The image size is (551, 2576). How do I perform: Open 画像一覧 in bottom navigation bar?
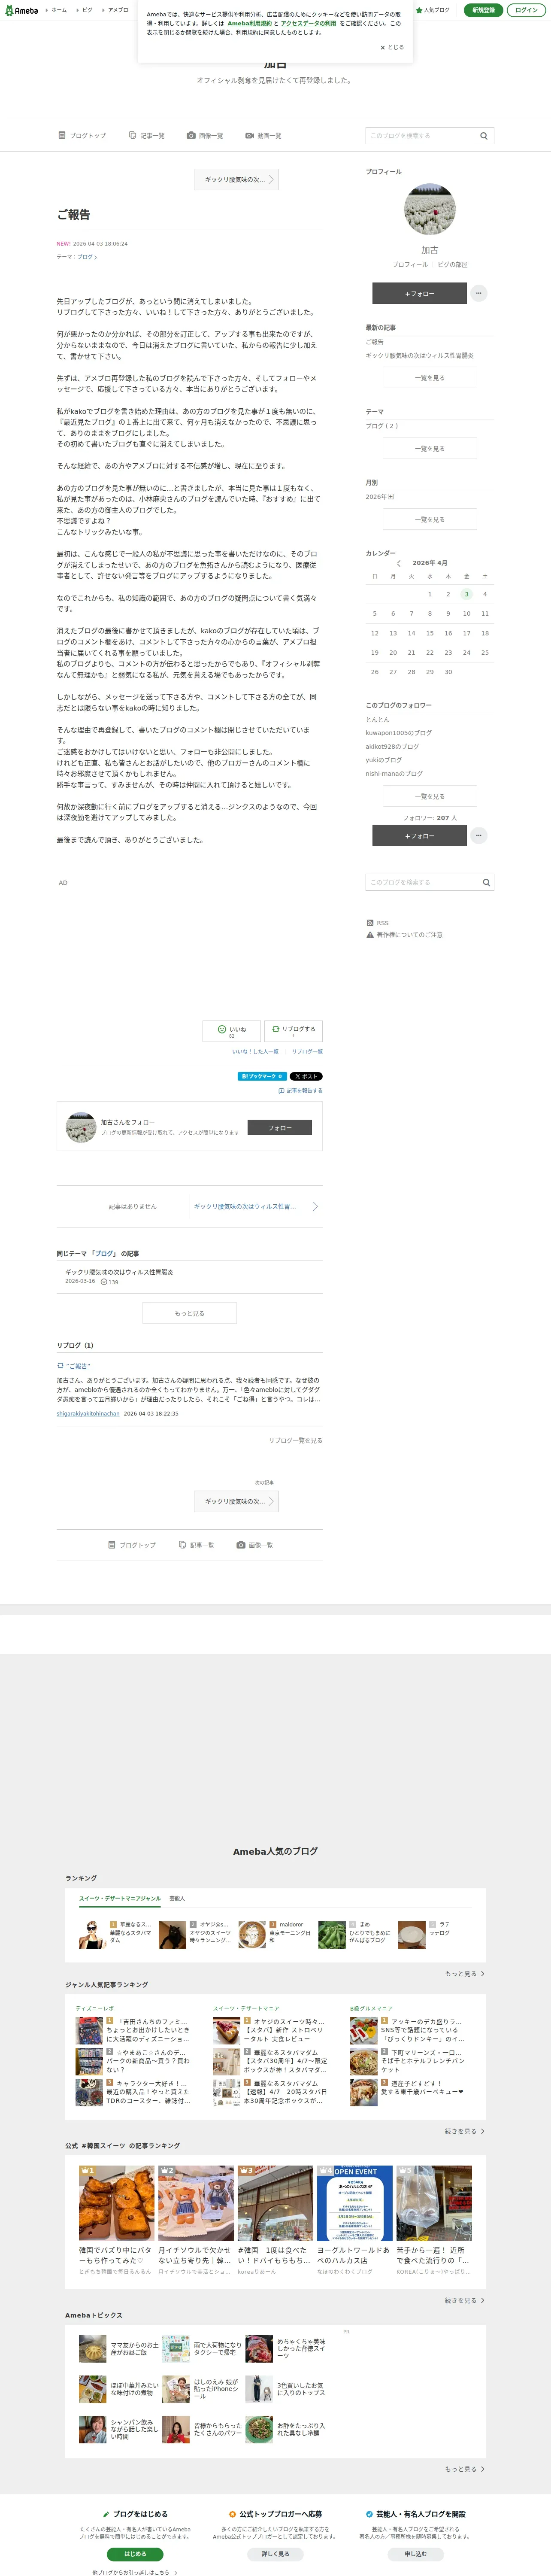255,1545
